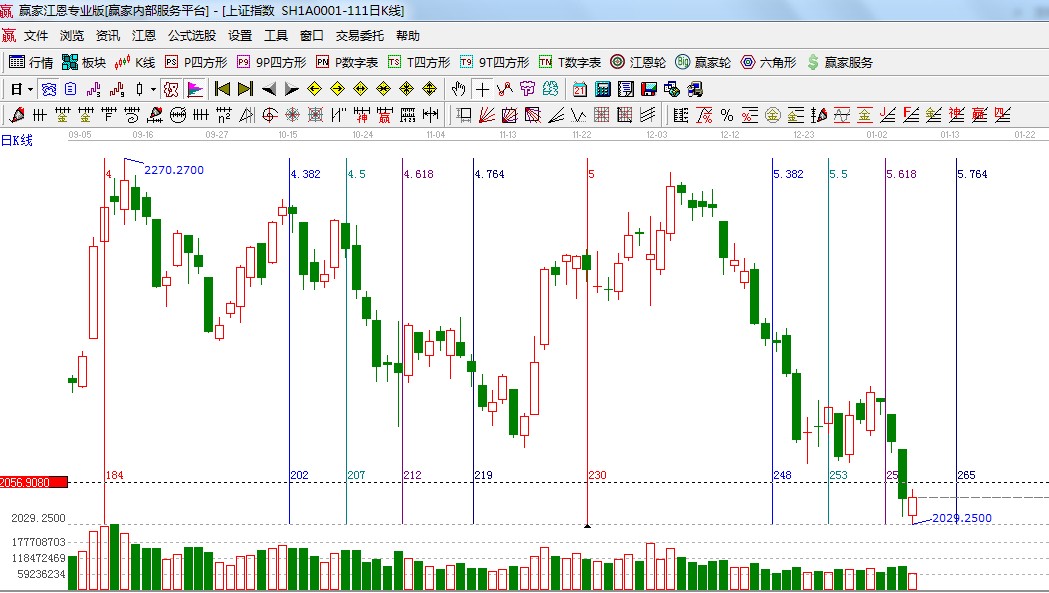Toggle the pressed colored flag toolbar button
Screen dimensions: 1049x593
[195, 89]
